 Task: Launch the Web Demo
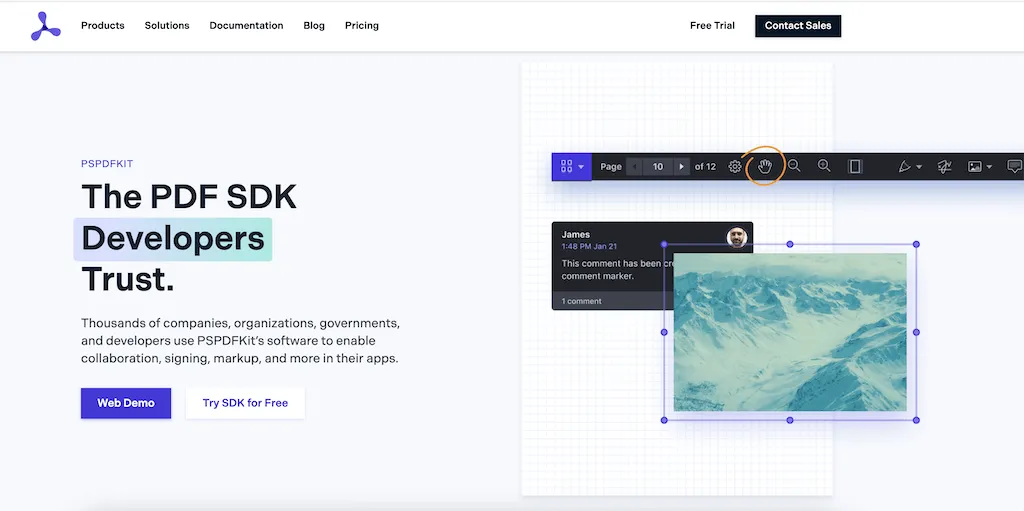click(126, 403)
